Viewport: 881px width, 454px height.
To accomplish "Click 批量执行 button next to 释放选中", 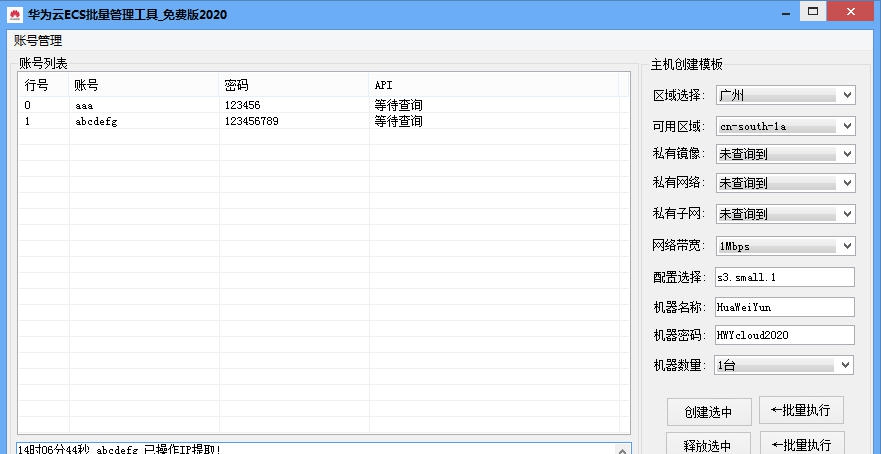I will pos(802,443).
